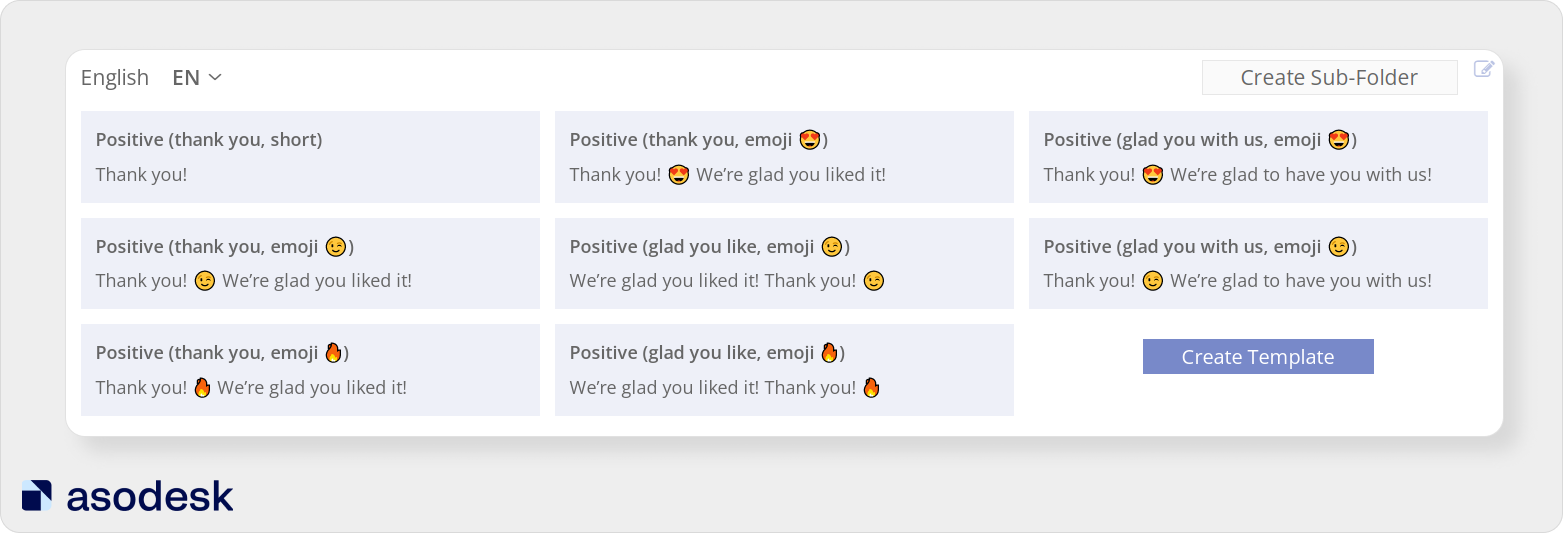Click the edit pencil icon top right
Screen dimensions: 1563x533
pyautogui.click(x=1484, y=69)
